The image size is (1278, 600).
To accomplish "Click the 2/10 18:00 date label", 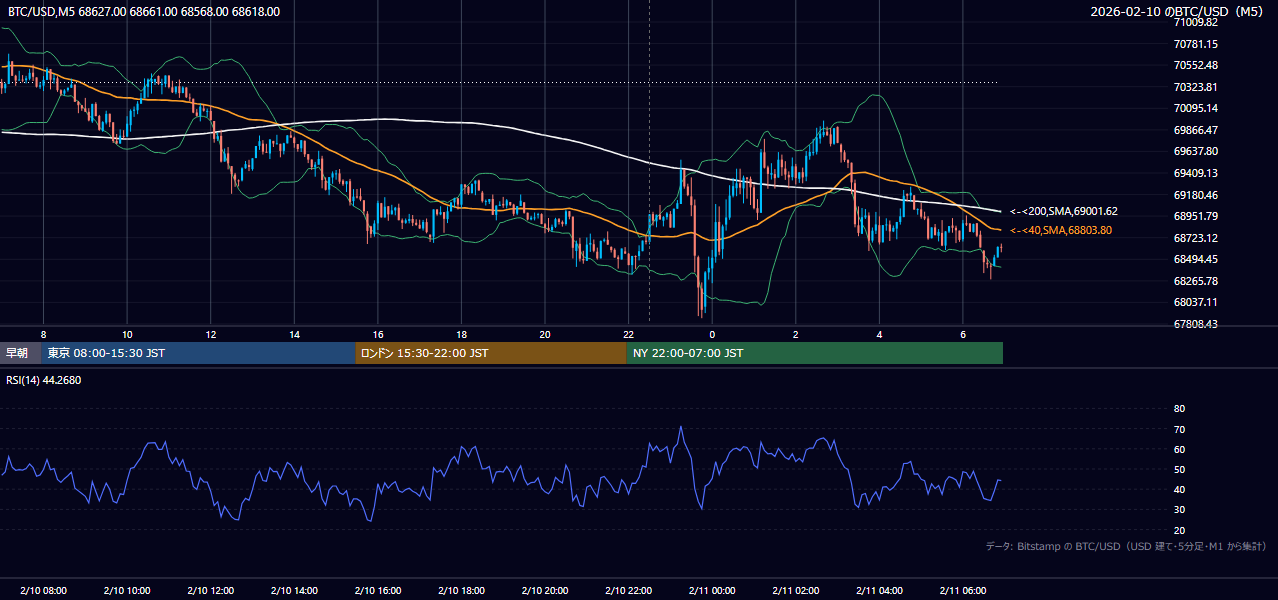I will [461, 590].
